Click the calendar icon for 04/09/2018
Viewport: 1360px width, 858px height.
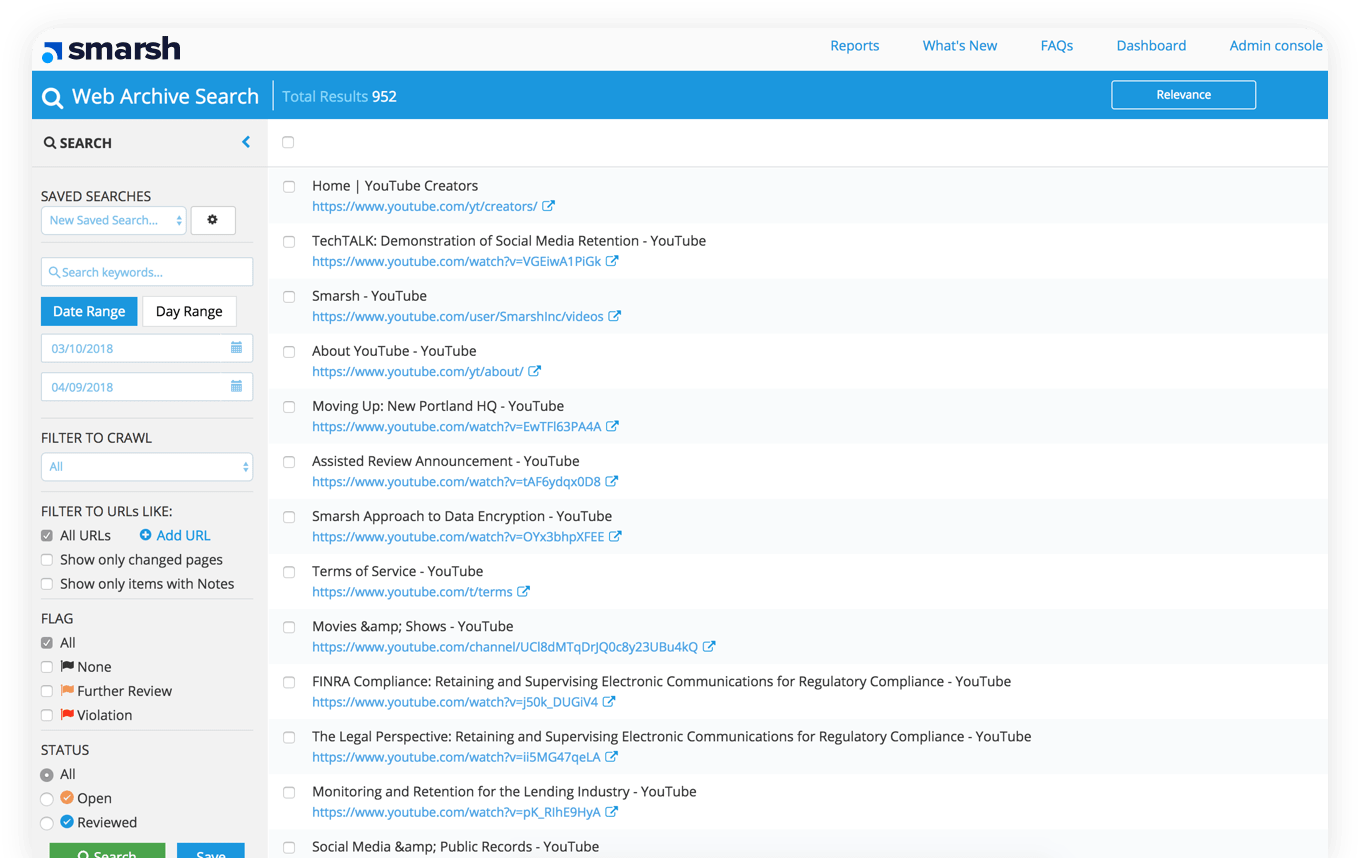(236, 386)
